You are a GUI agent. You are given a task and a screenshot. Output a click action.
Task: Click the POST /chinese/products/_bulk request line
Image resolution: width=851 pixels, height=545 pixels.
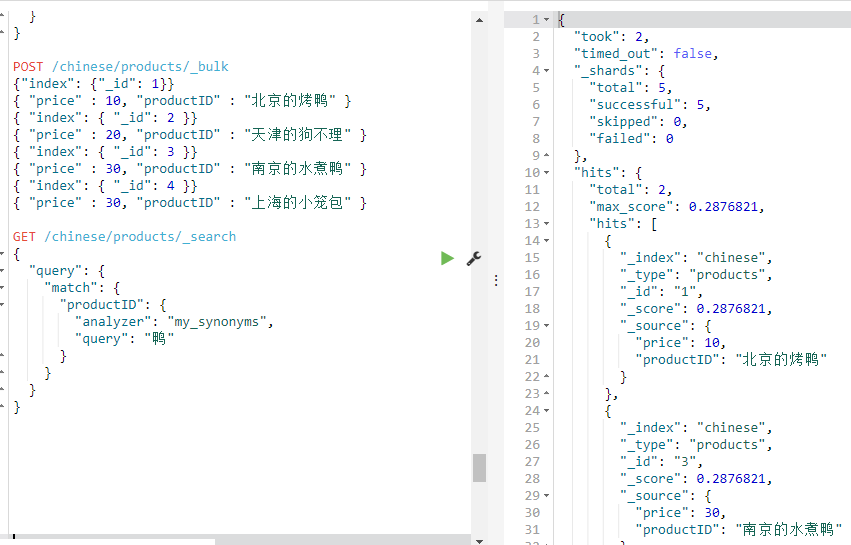(x=120, y=67)
